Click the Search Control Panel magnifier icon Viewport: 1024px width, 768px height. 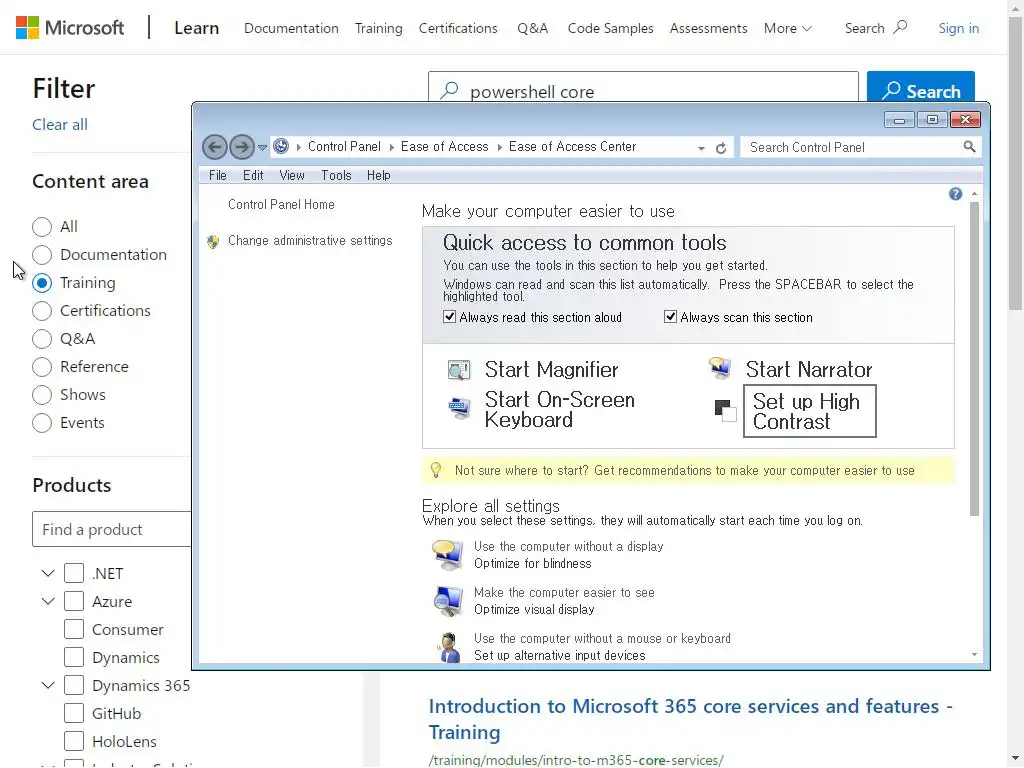coord(969,147)
